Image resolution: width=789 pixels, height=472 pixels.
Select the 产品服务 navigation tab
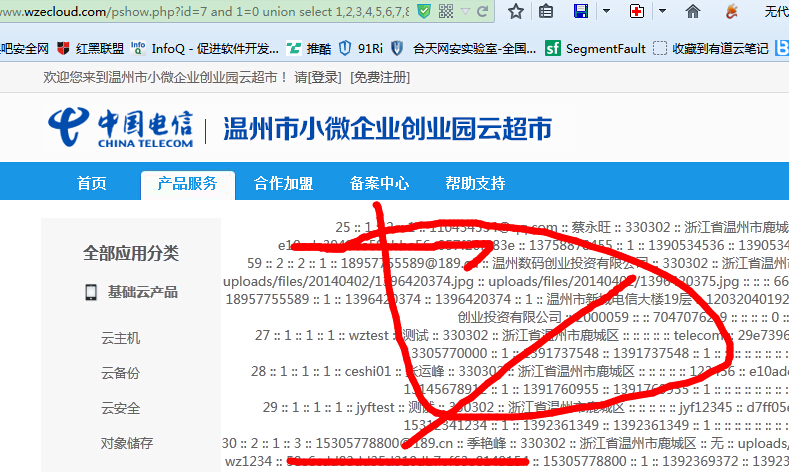point(188,184)
